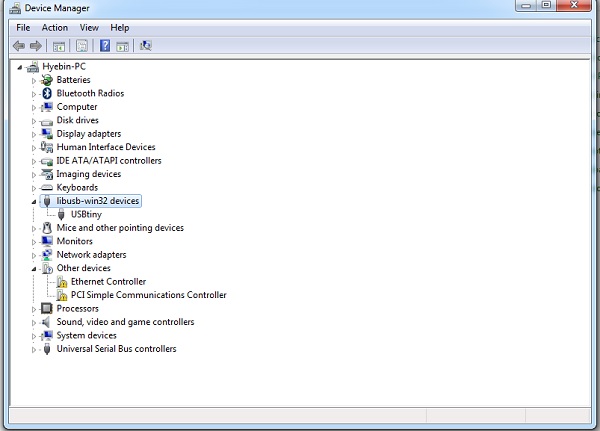The width and height of the screenshot is (600, 431).
Task: Select the Network adapters label
Action: pyautogui.click(x=91, y=255)
